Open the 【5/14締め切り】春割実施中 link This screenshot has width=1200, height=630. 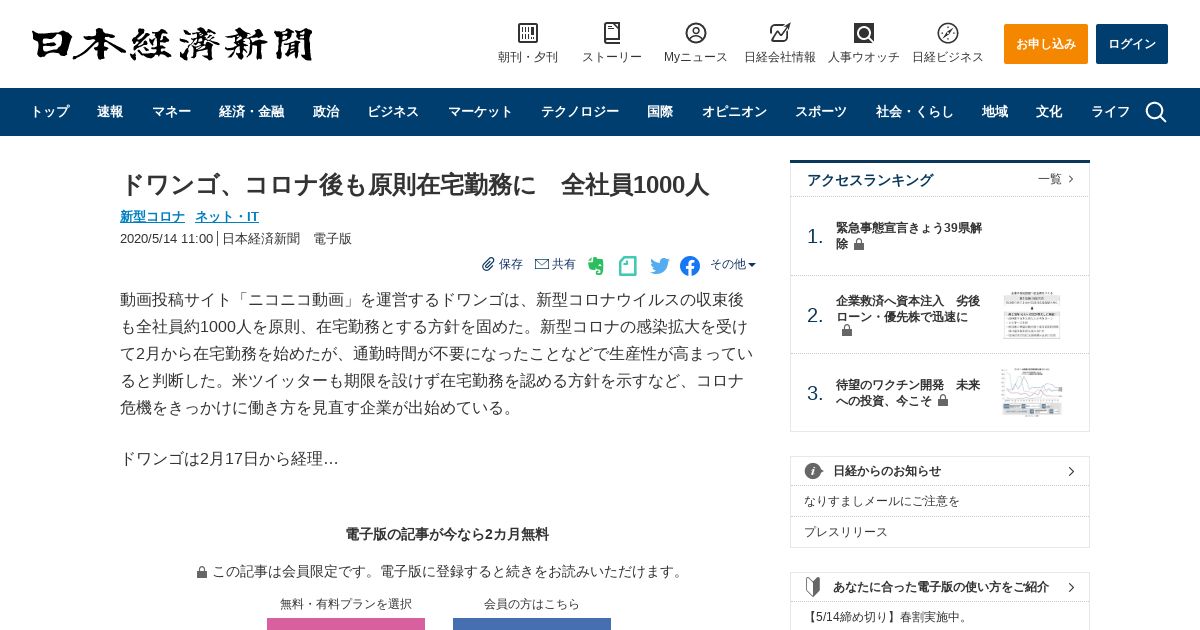pos(887,617)
